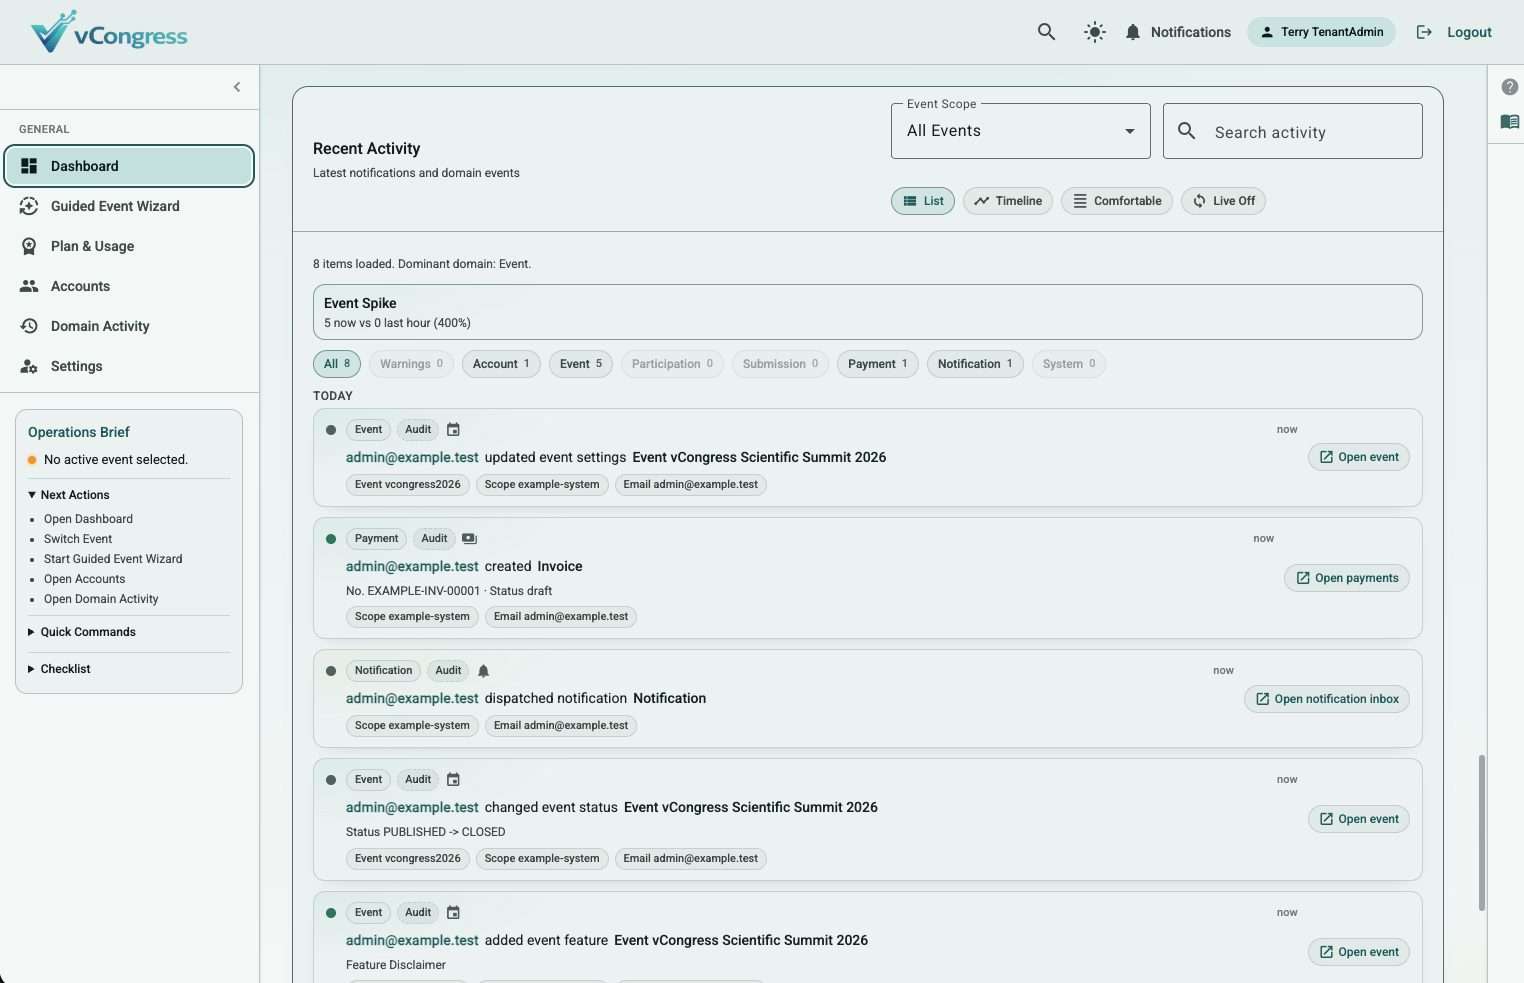Click the Audit tag on the Payment row
The image size is (1524, 983).
434,539
